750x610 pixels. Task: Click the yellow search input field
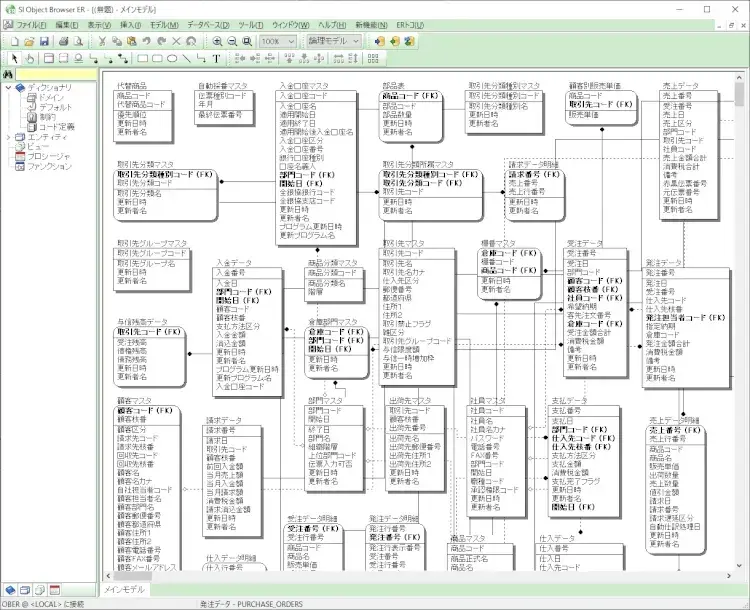56,75
